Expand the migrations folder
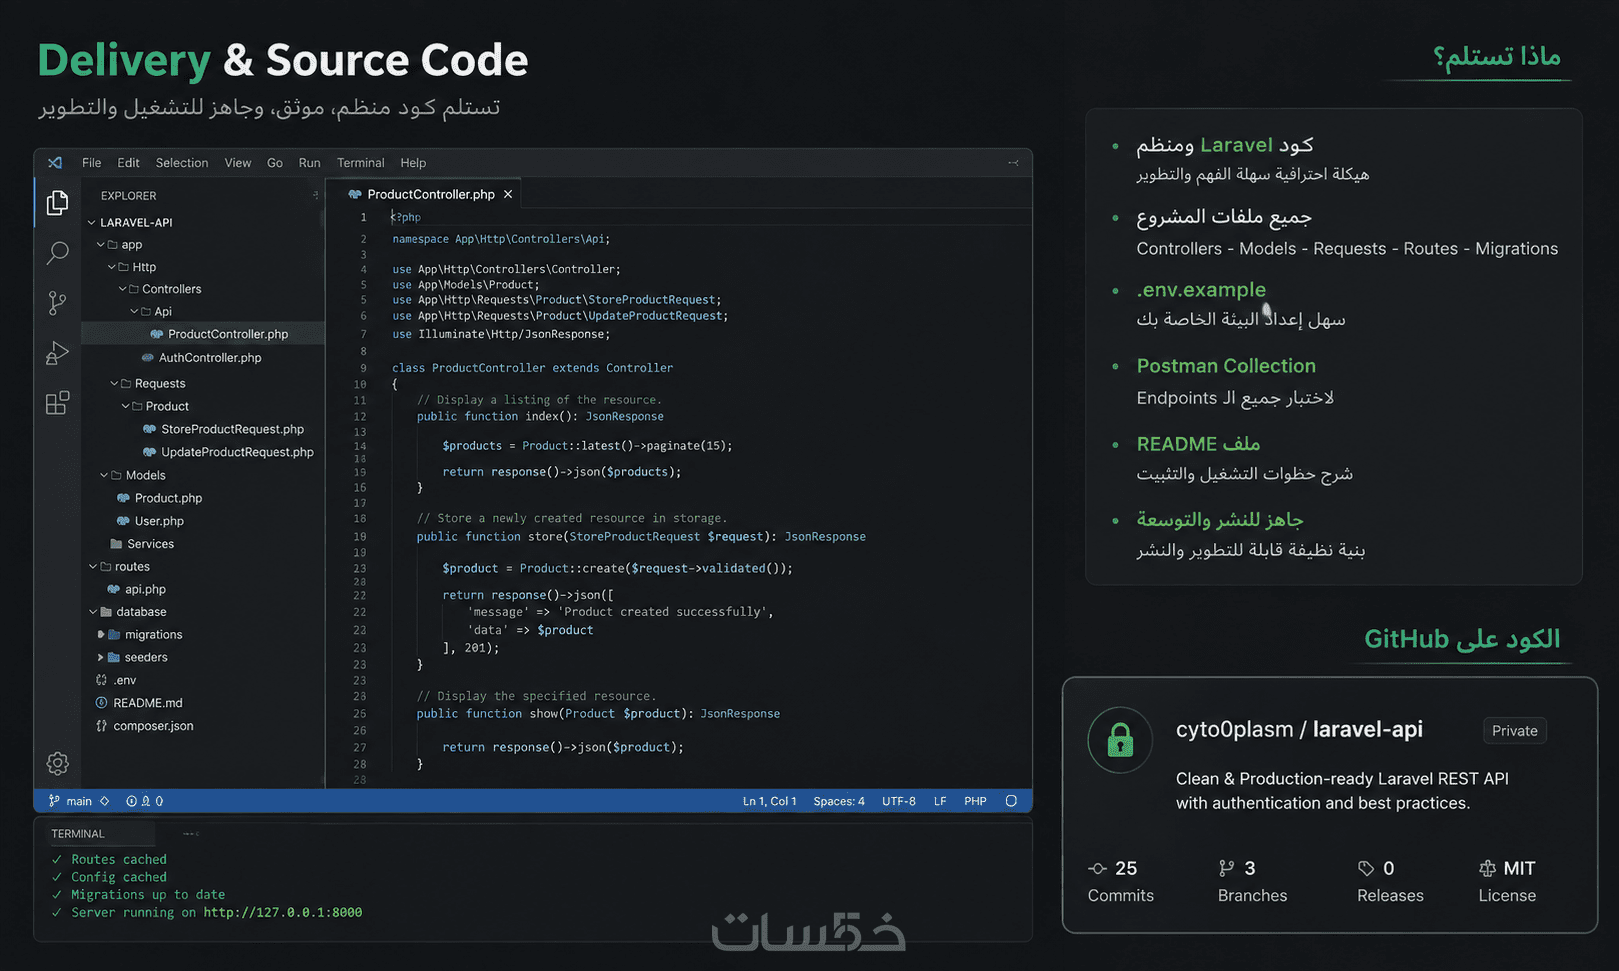 coord(101,634)
